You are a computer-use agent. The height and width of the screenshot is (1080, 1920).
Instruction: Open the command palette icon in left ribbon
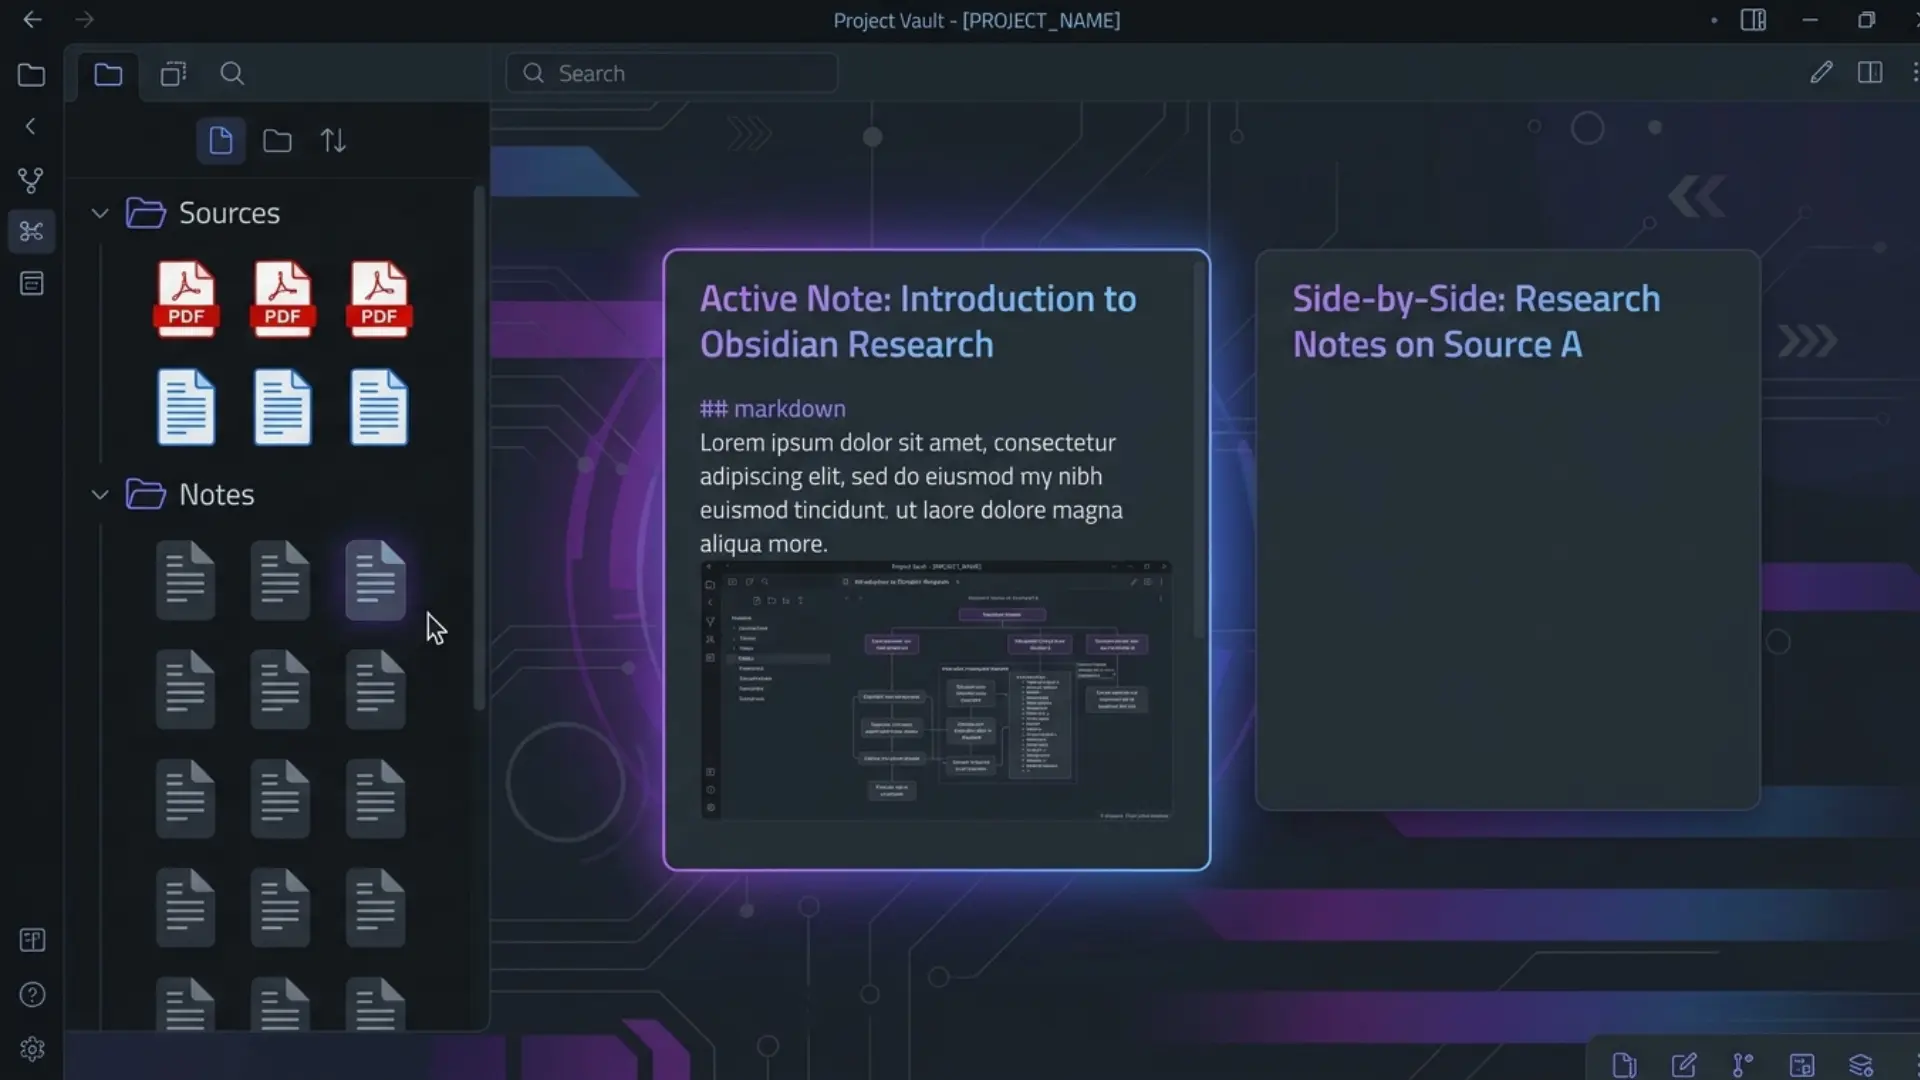coord(31,231)
